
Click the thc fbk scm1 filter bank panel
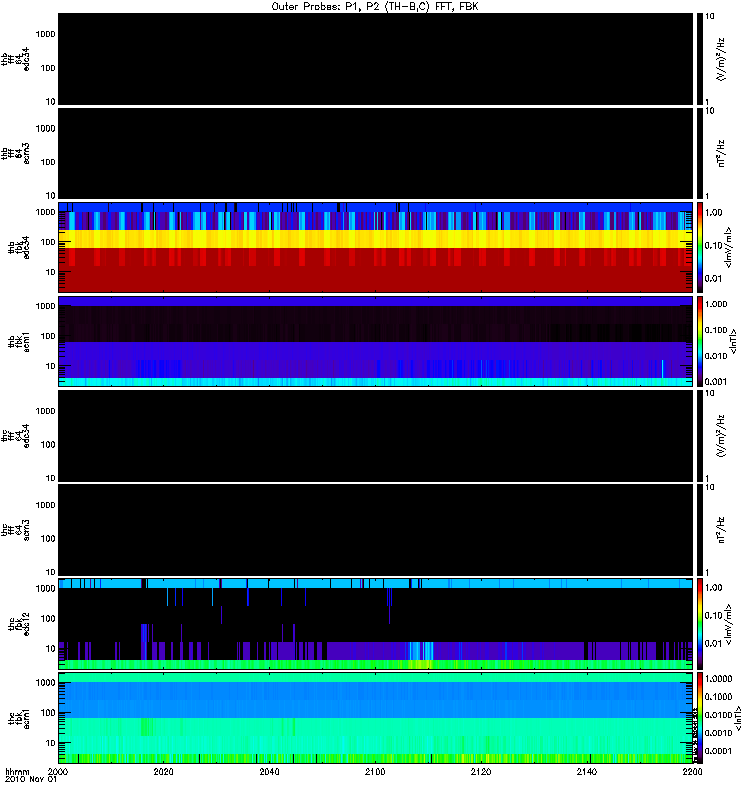[375, 718]
